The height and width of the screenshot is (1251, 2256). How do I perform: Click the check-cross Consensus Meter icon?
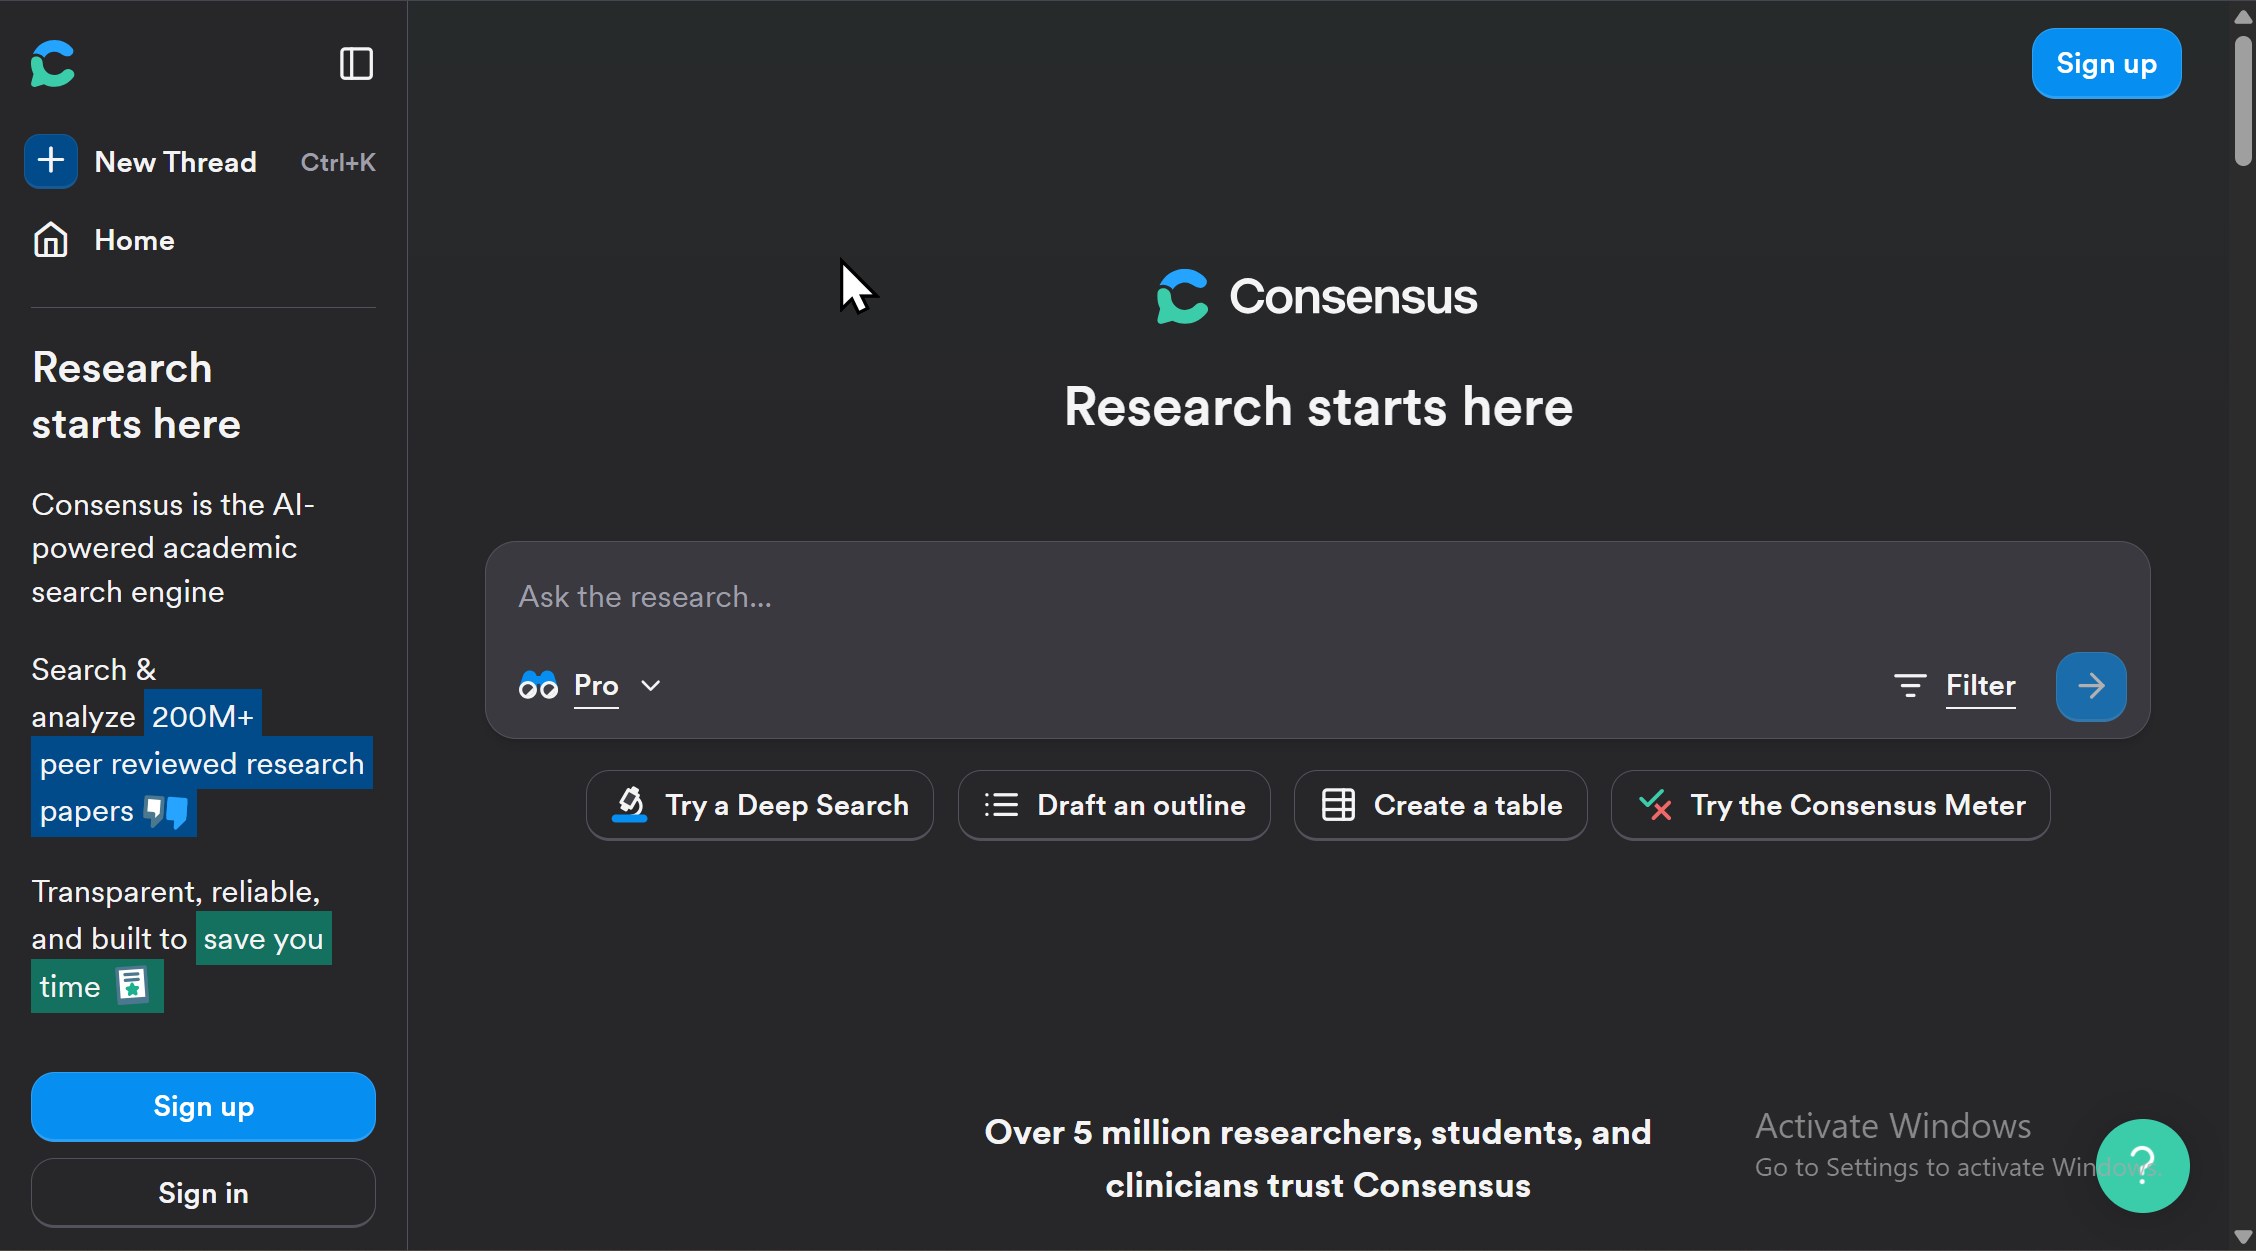coord(1655,805)
